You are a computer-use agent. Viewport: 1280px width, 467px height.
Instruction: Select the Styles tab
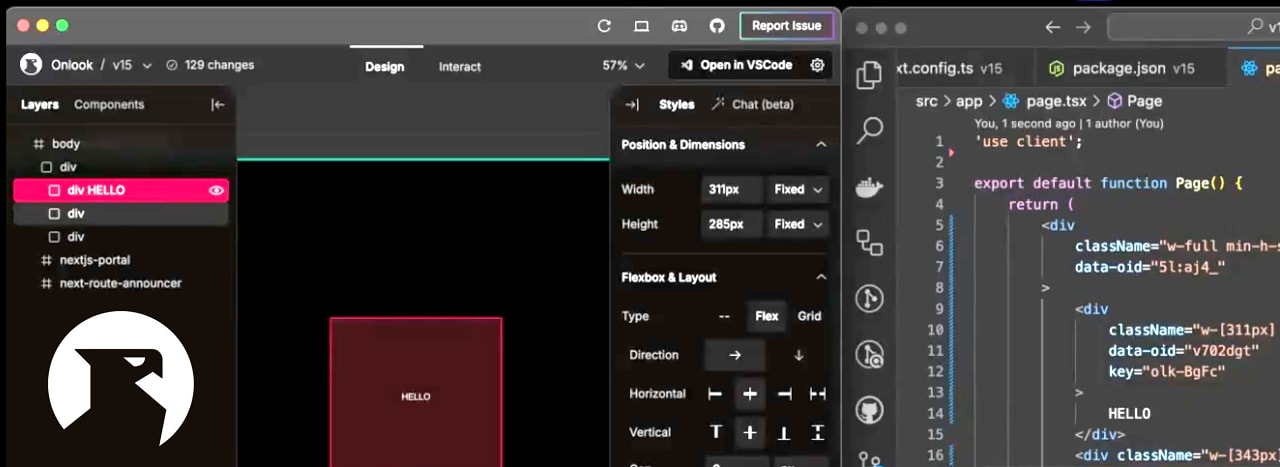677,104
